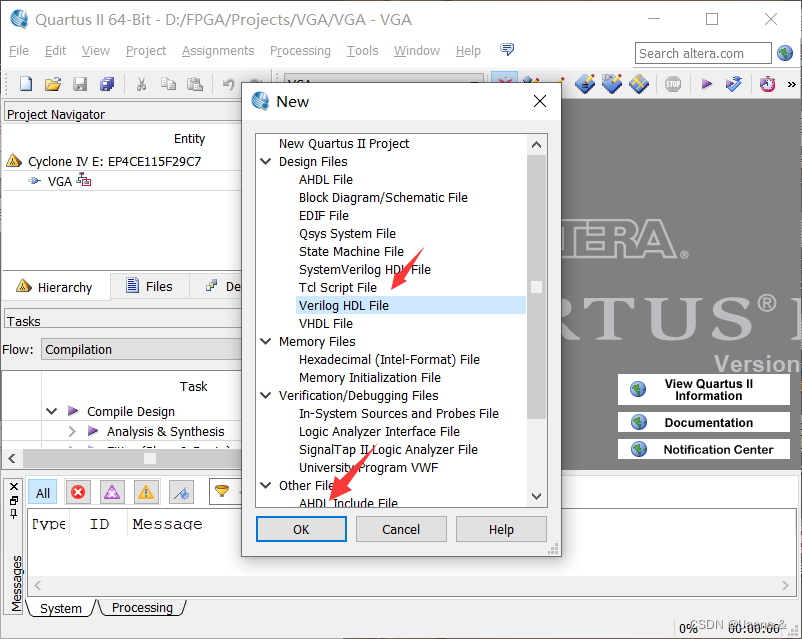Click the TimeQuest clock toolbar icon
The width and height of the screenshot is (802, 639).
[767, 83]
